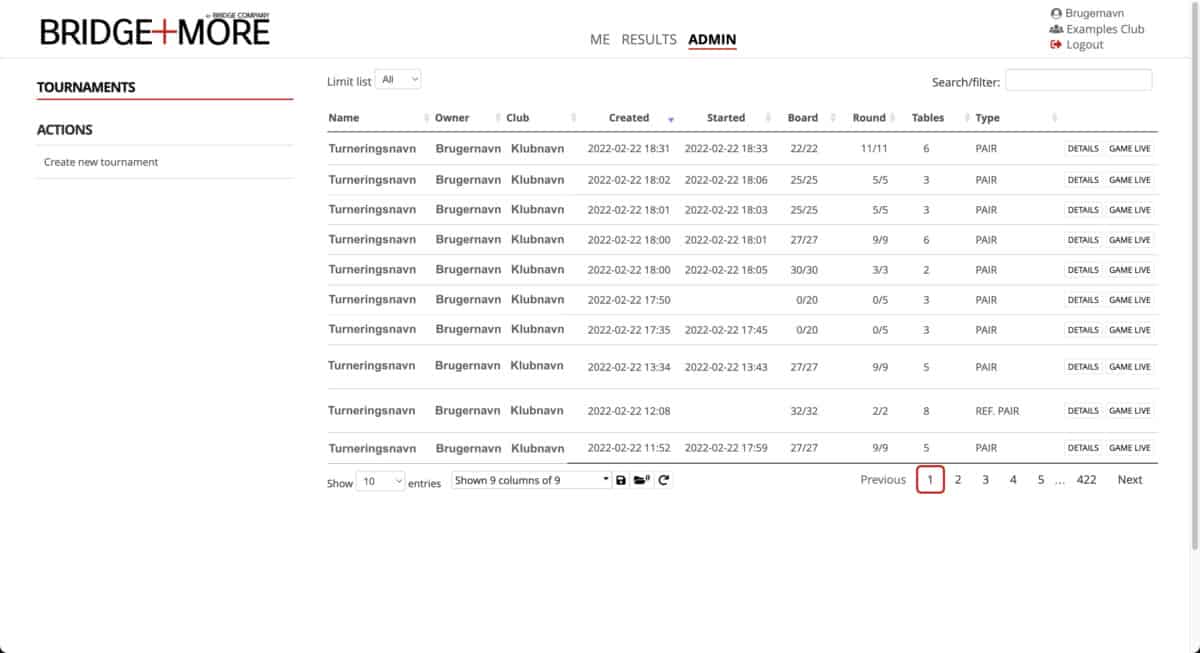Click the group icon beside Examples Club
The width and height of the screenshot is (1200, 653).
(1056, 30)
